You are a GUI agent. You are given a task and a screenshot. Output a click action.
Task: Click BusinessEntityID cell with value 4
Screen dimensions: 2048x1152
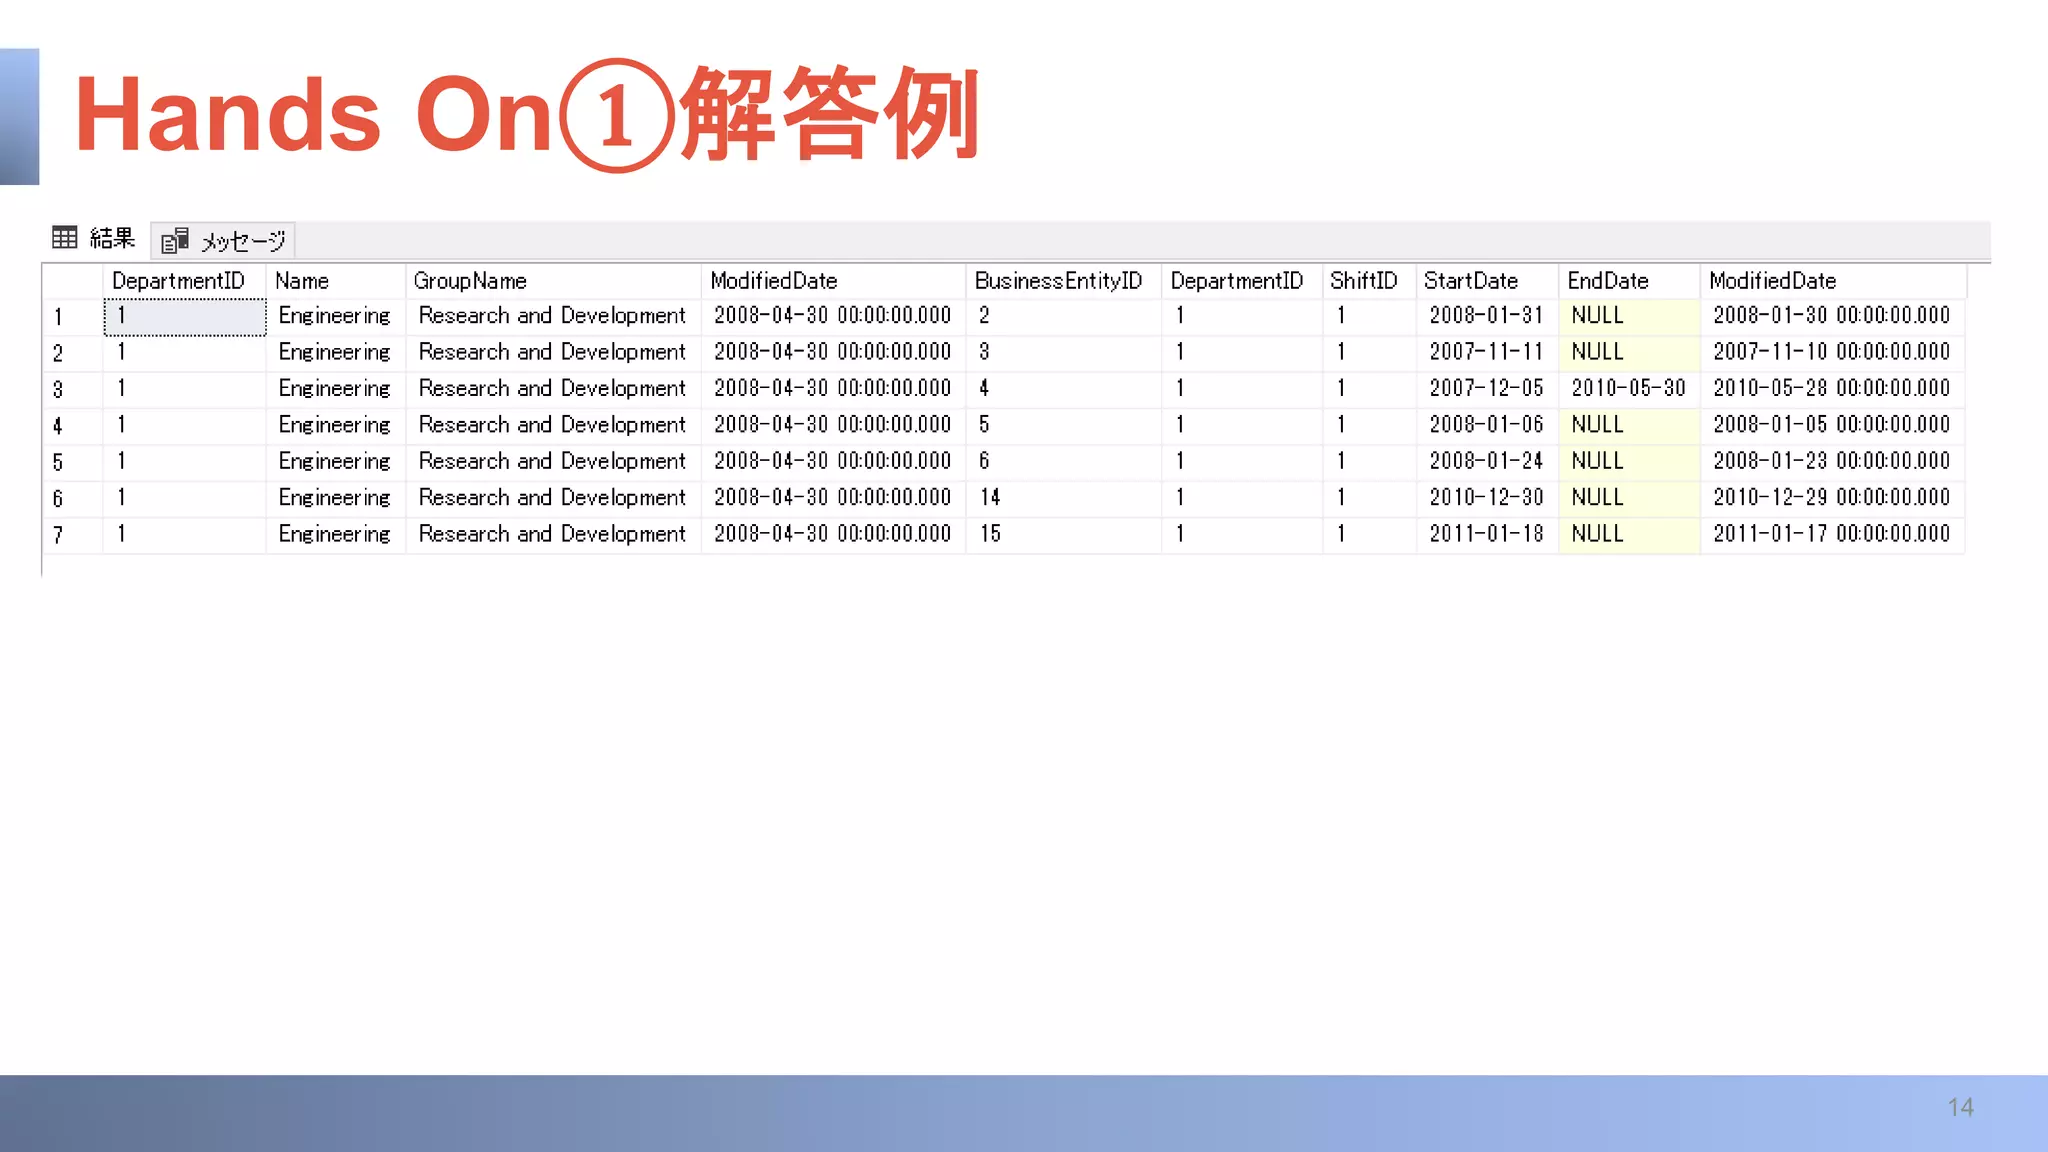(x=1063, y=388)
